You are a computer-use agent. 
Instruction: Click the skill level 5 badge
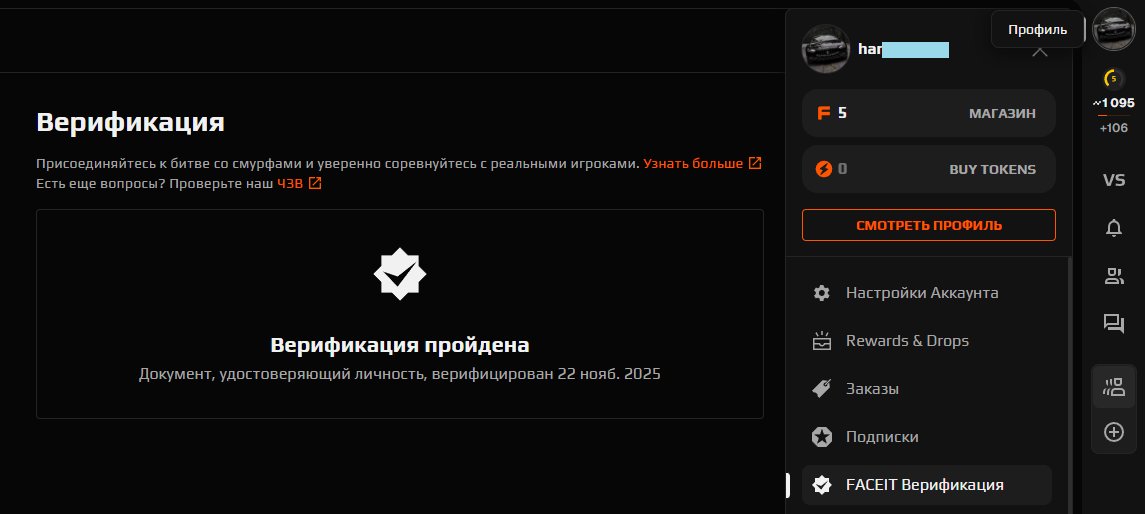coord(1114,78)
